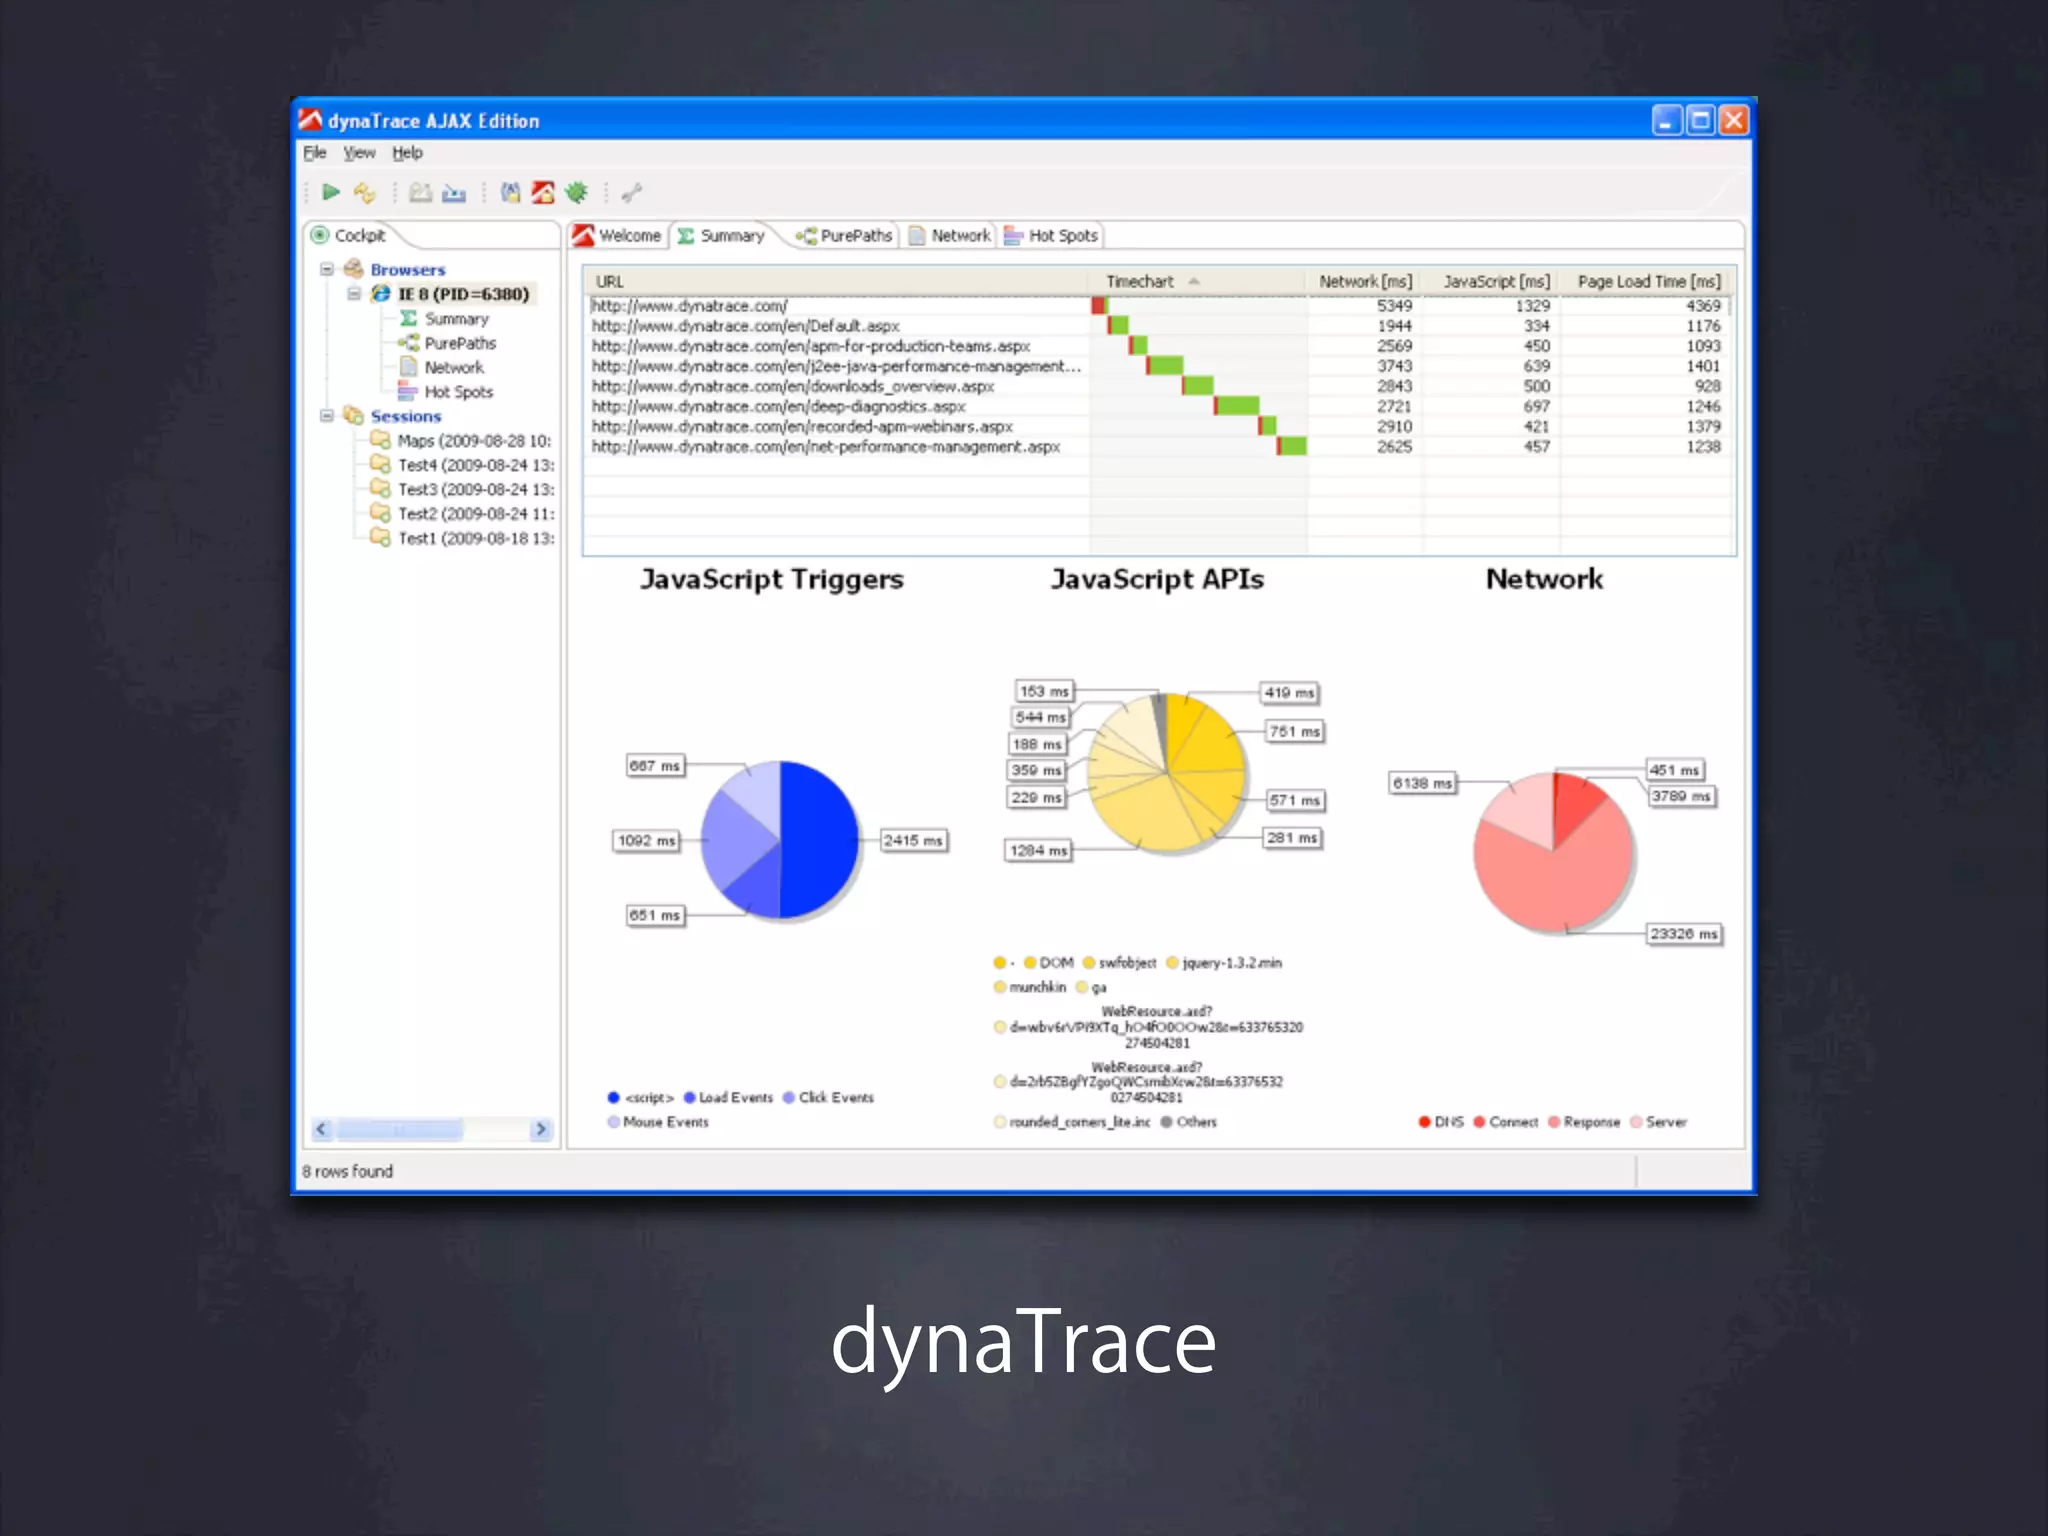
Task: Select the deep-diagnostics.aspx URL row
Action: (x=1158, y=406)
